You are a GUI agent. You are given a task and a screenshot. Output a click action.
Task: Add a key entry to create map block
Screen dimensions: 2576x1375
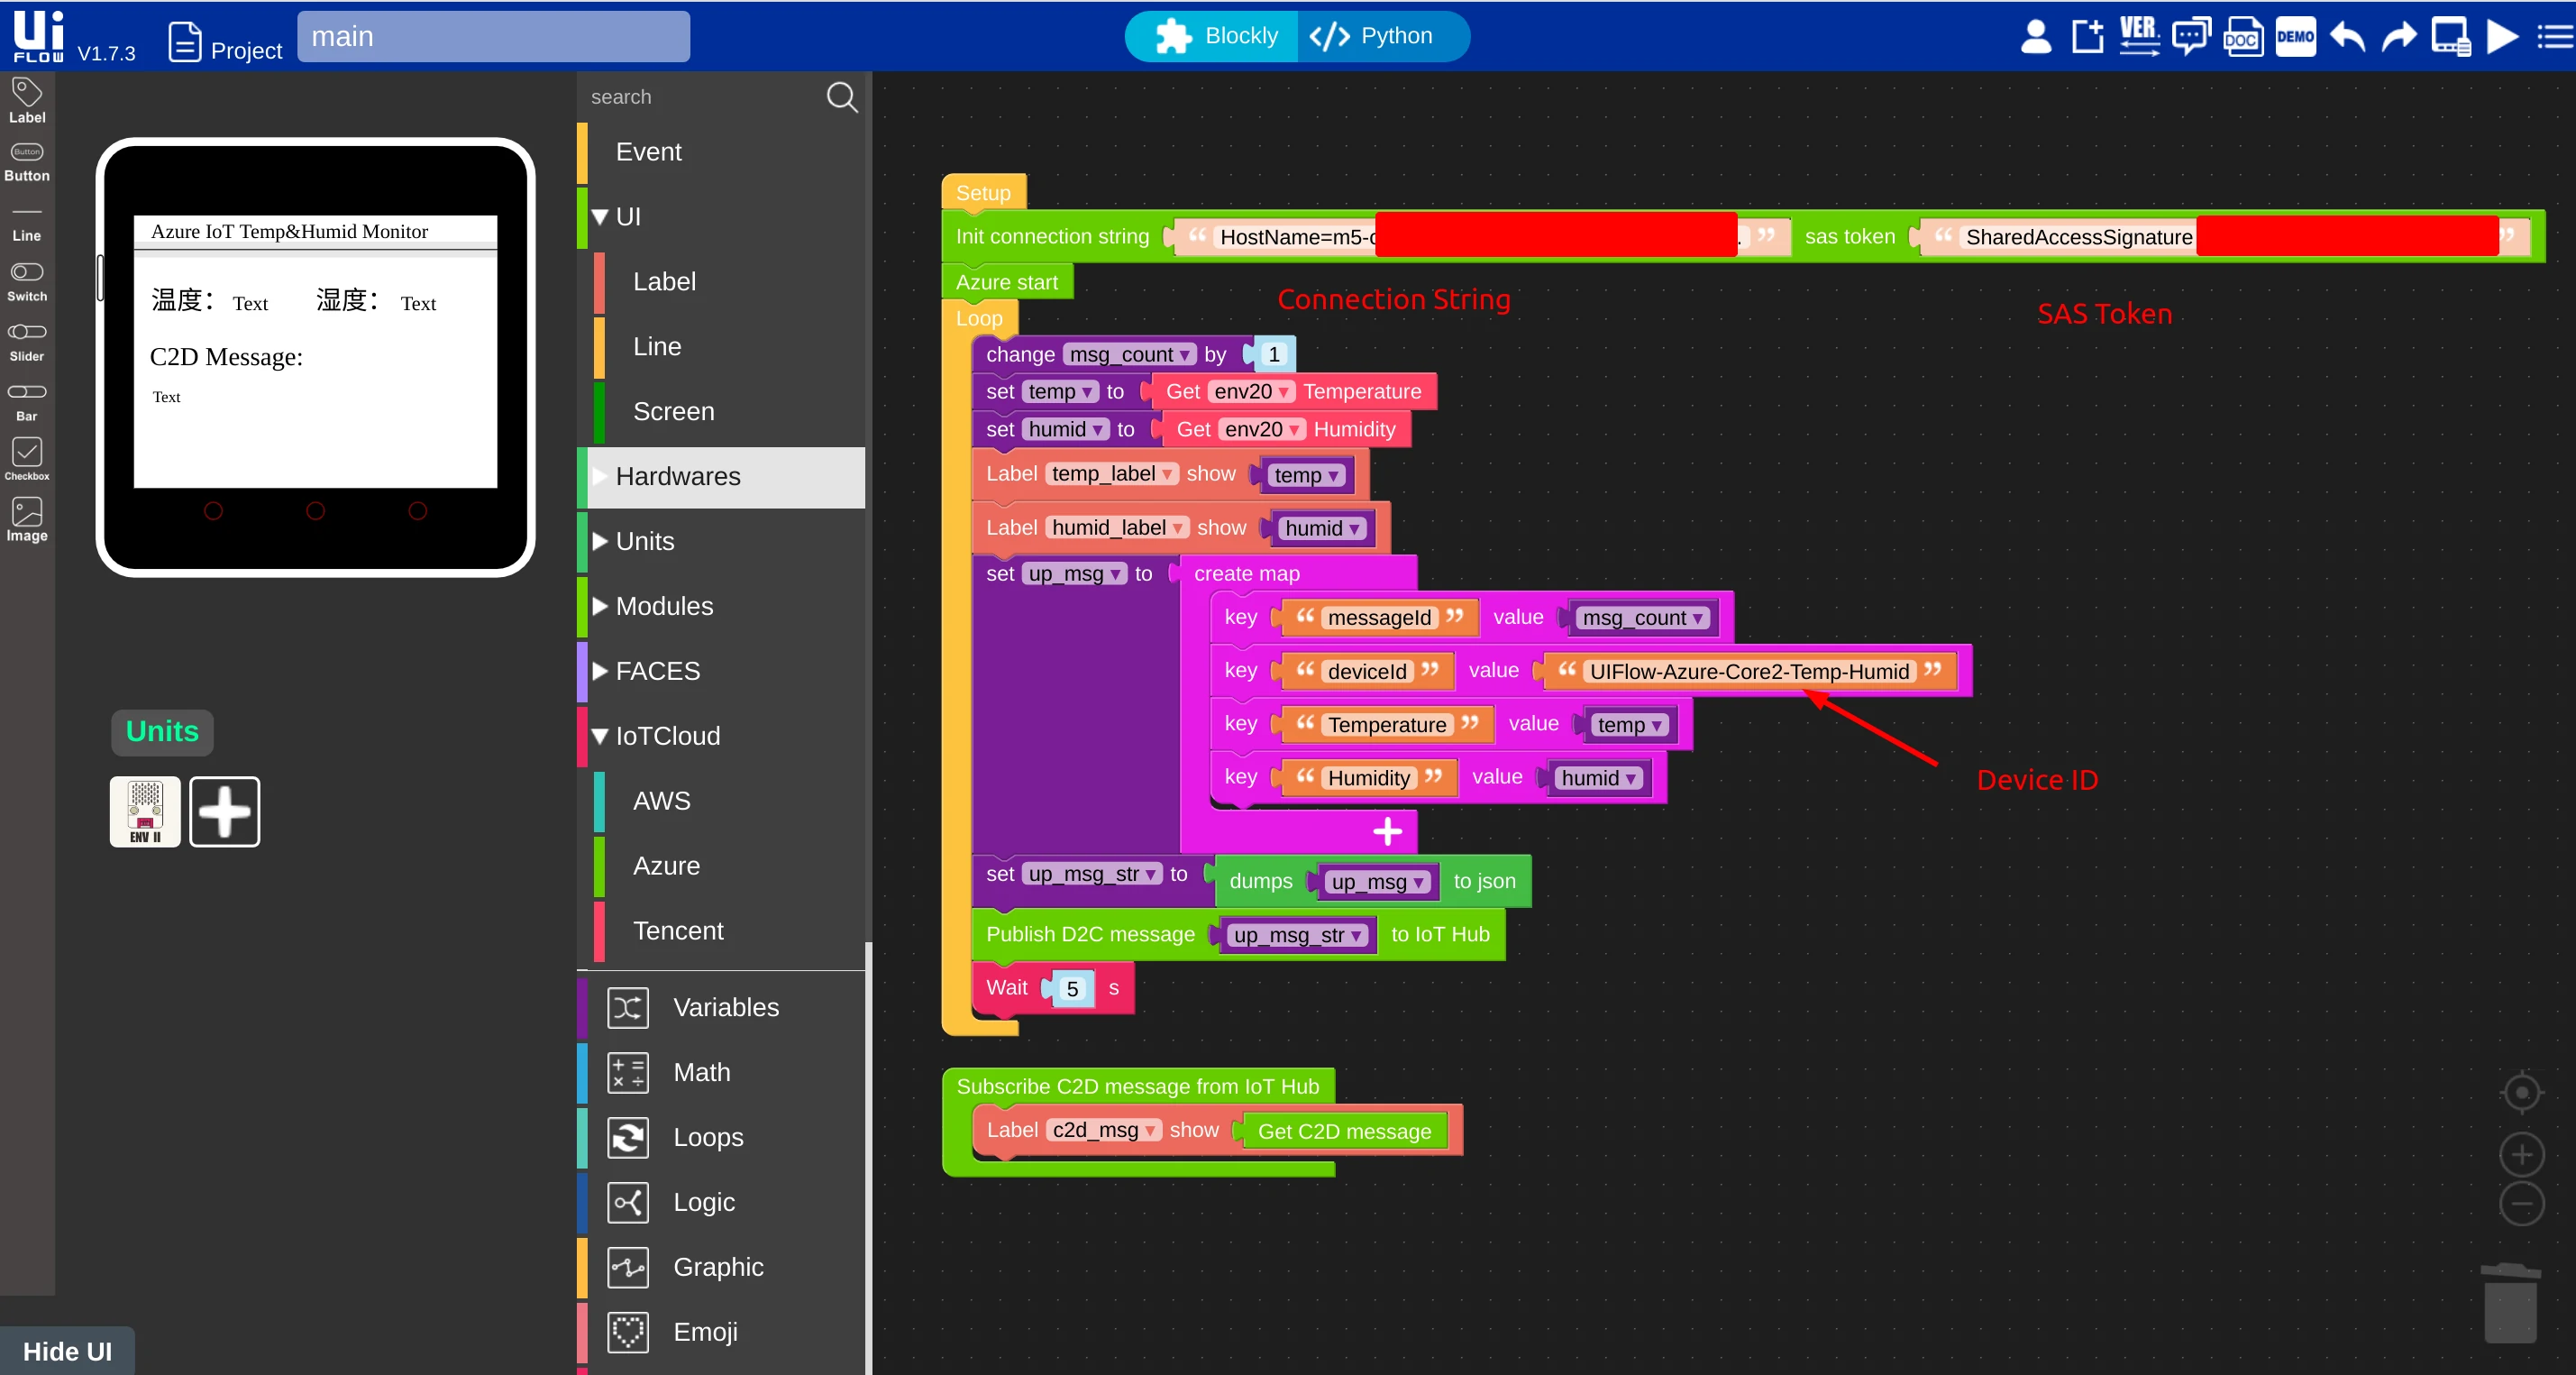tap(1387, 831)
